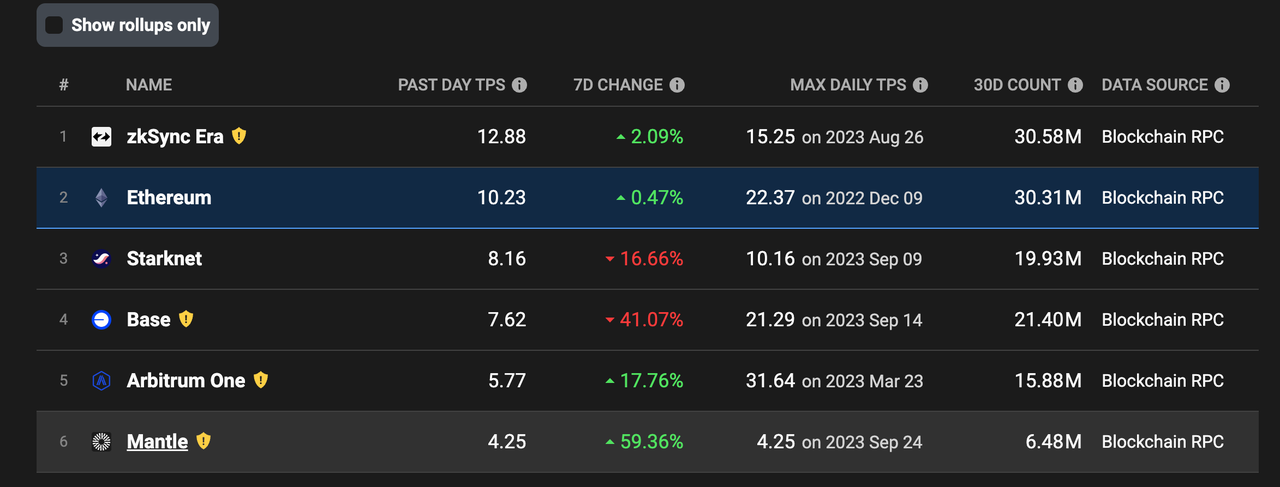Sort by the 30D COUNT header
This screenshot has height=487, width=1280.
1017,85
